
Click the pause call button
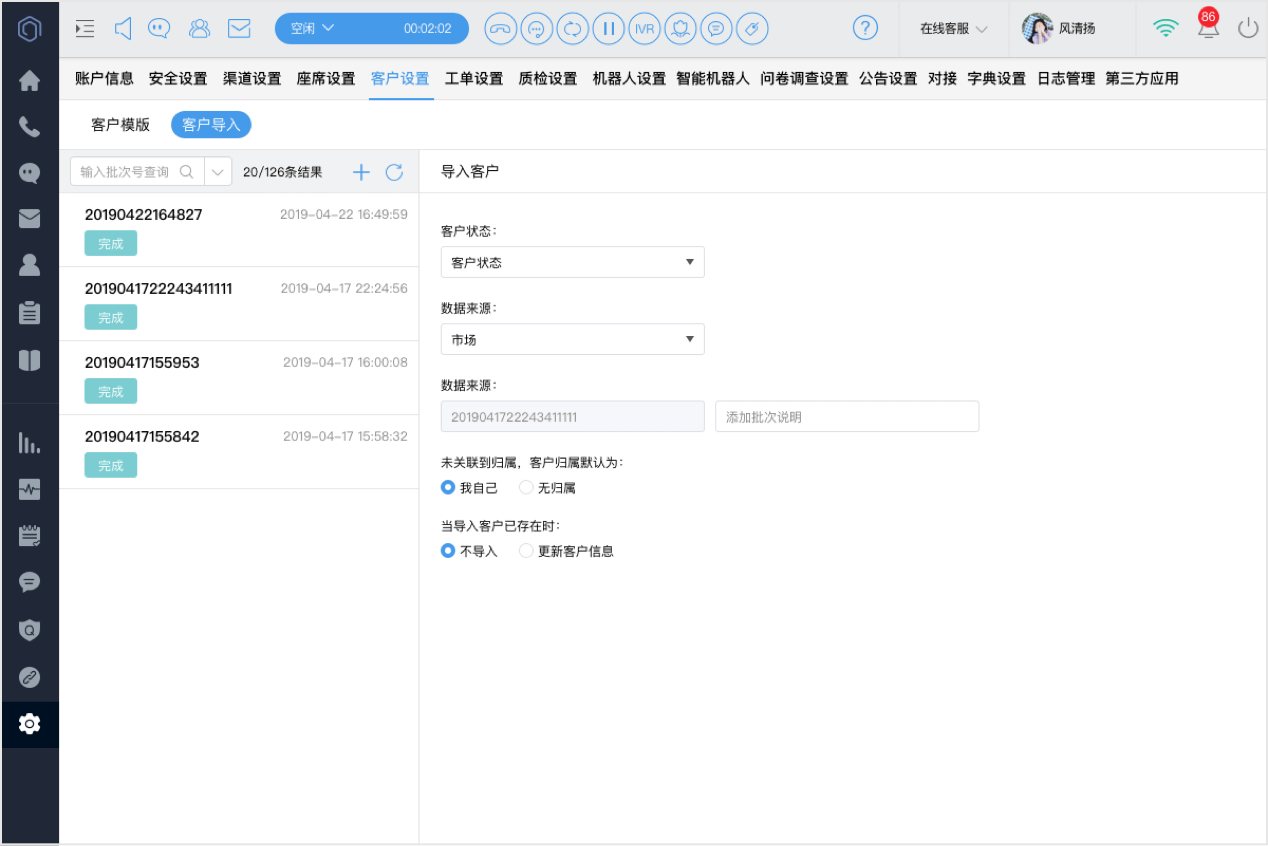[x=608, y=28]
